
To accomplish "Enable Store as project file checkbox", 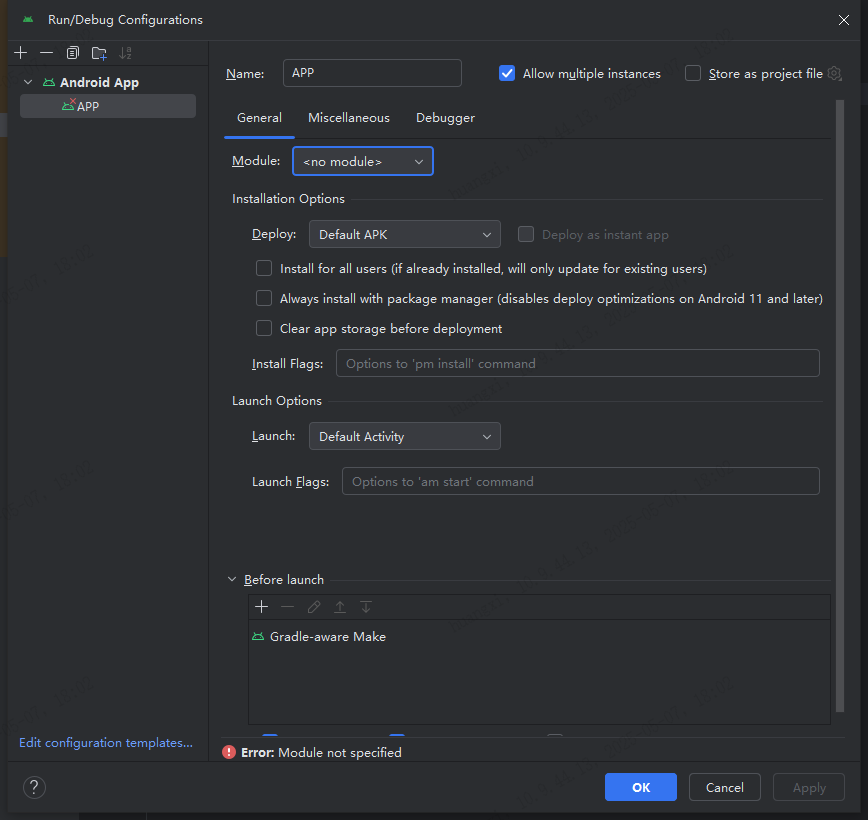I will tap(693, 74).
